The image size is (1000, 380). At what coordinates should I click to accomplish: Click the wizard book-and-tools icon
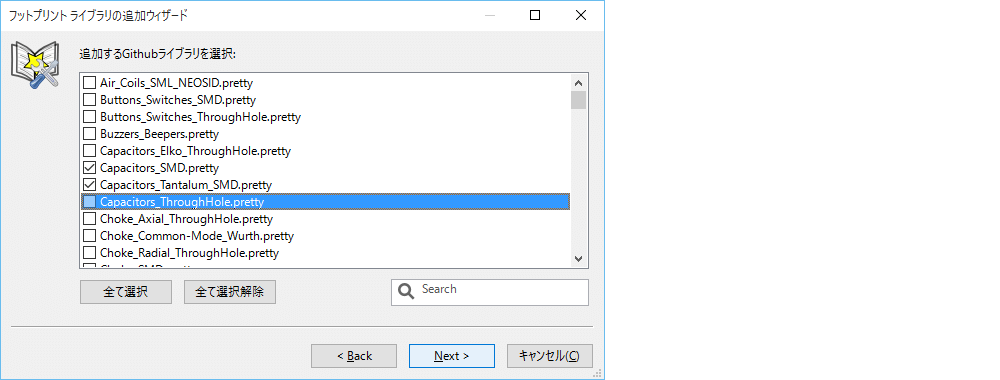(36, 66)
